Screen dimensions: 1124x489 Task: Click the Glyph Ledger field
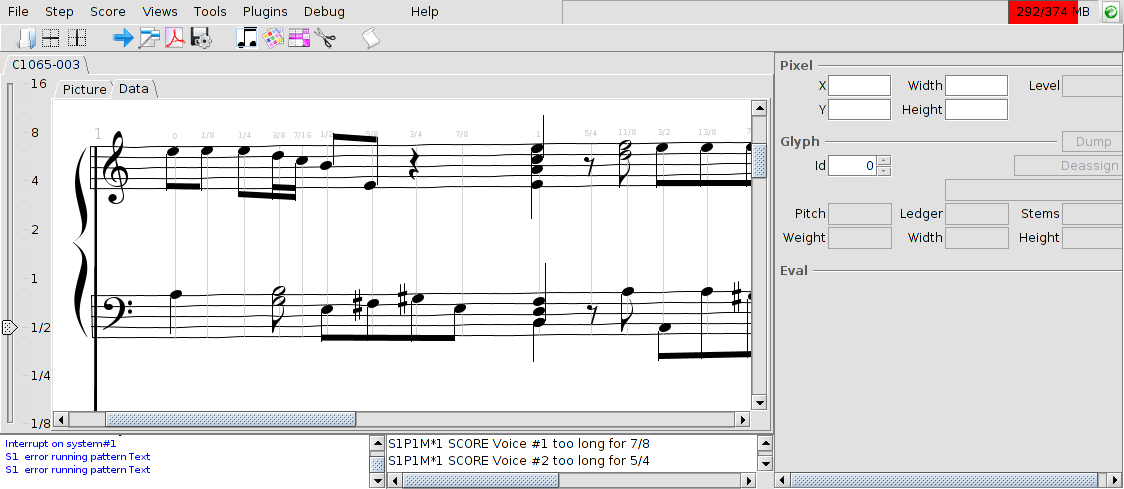click(x=976, y=214)
